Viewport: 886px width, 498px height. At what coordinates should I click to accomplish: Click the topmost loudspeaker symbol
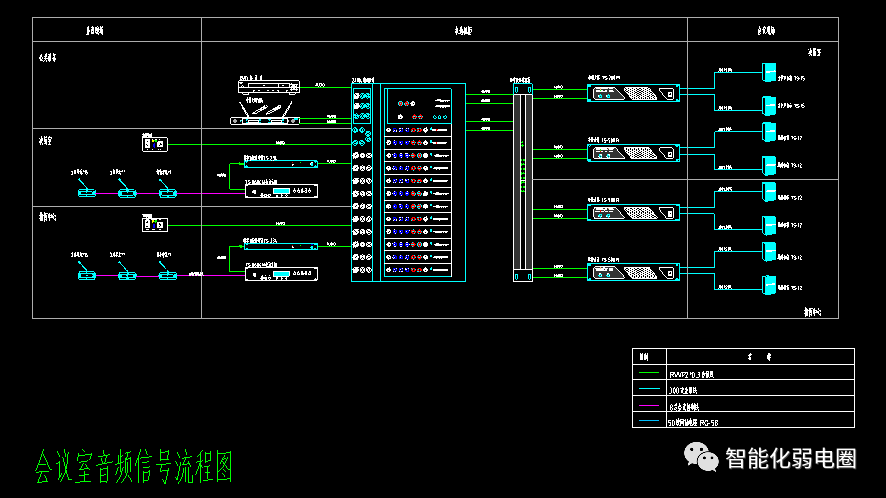click(768, 73)
